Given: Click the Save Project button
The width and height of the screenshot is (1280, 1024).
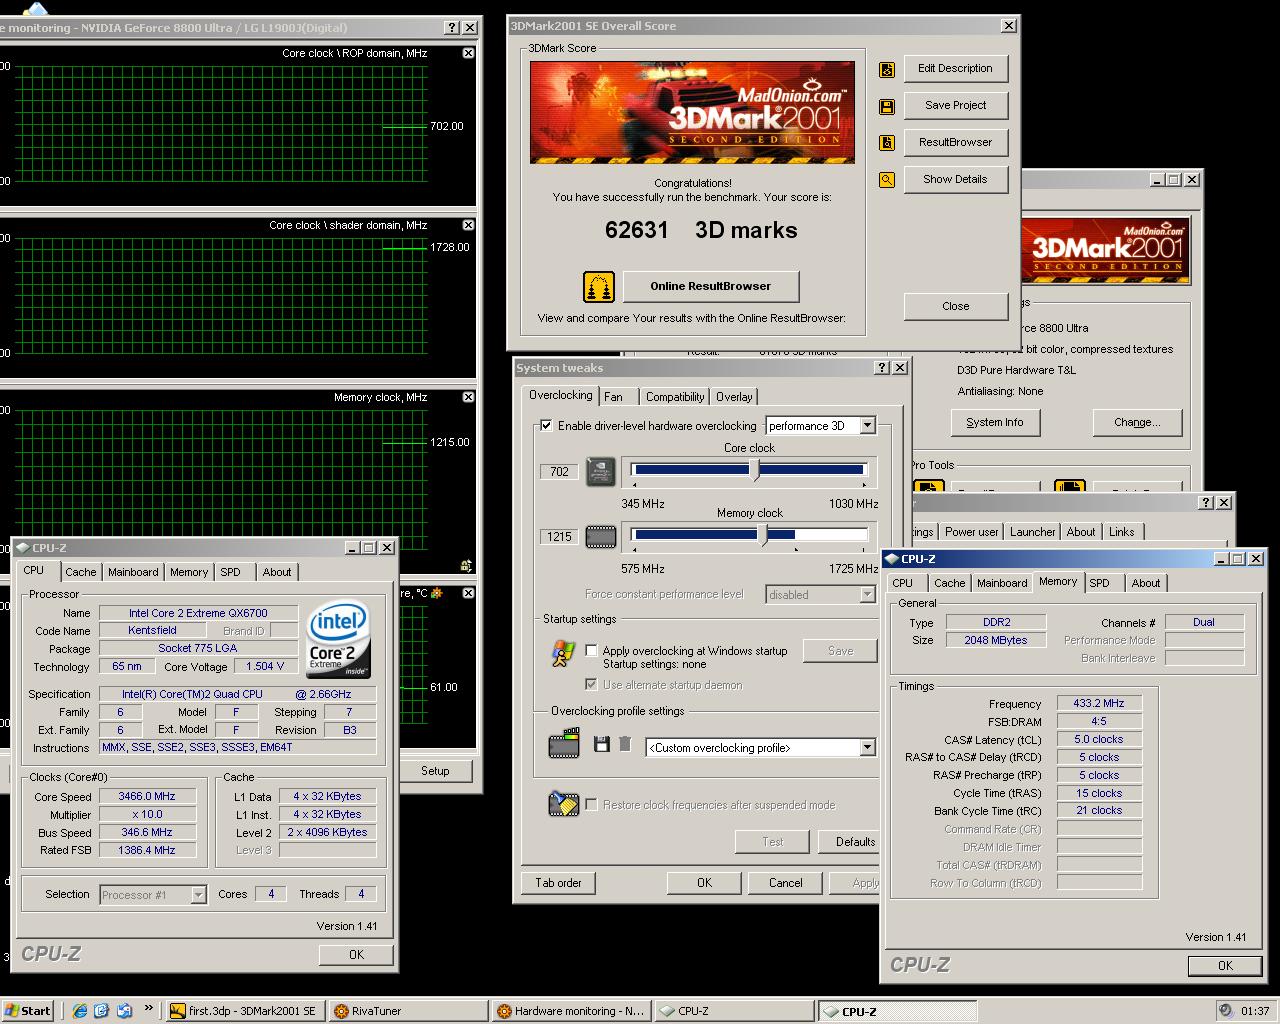Looking at the screenshot, I should click(955, 105).
